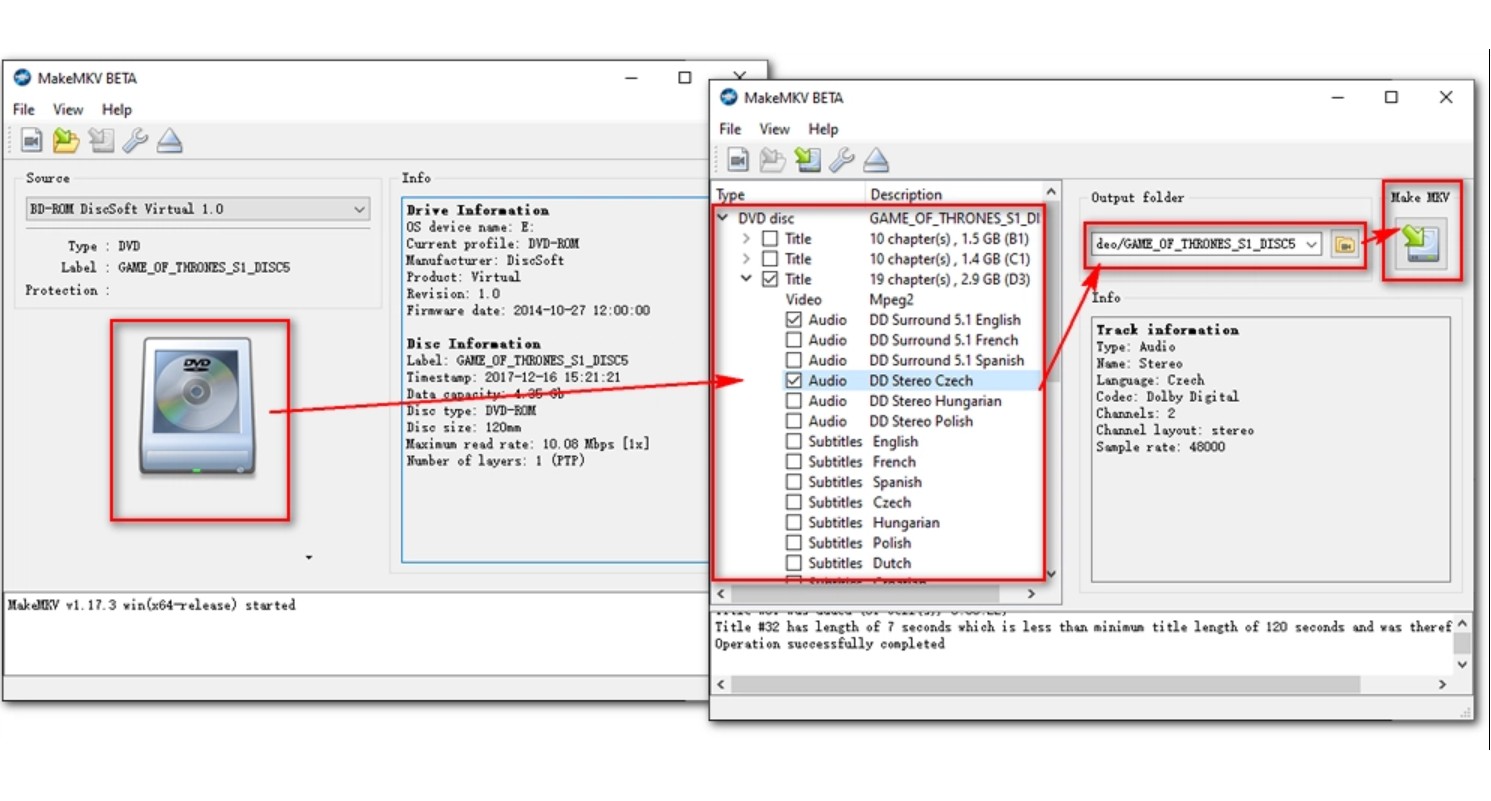Enable the English subtitles checkbox
This screenshot has width=1491, height=801.
click(795, 441)
